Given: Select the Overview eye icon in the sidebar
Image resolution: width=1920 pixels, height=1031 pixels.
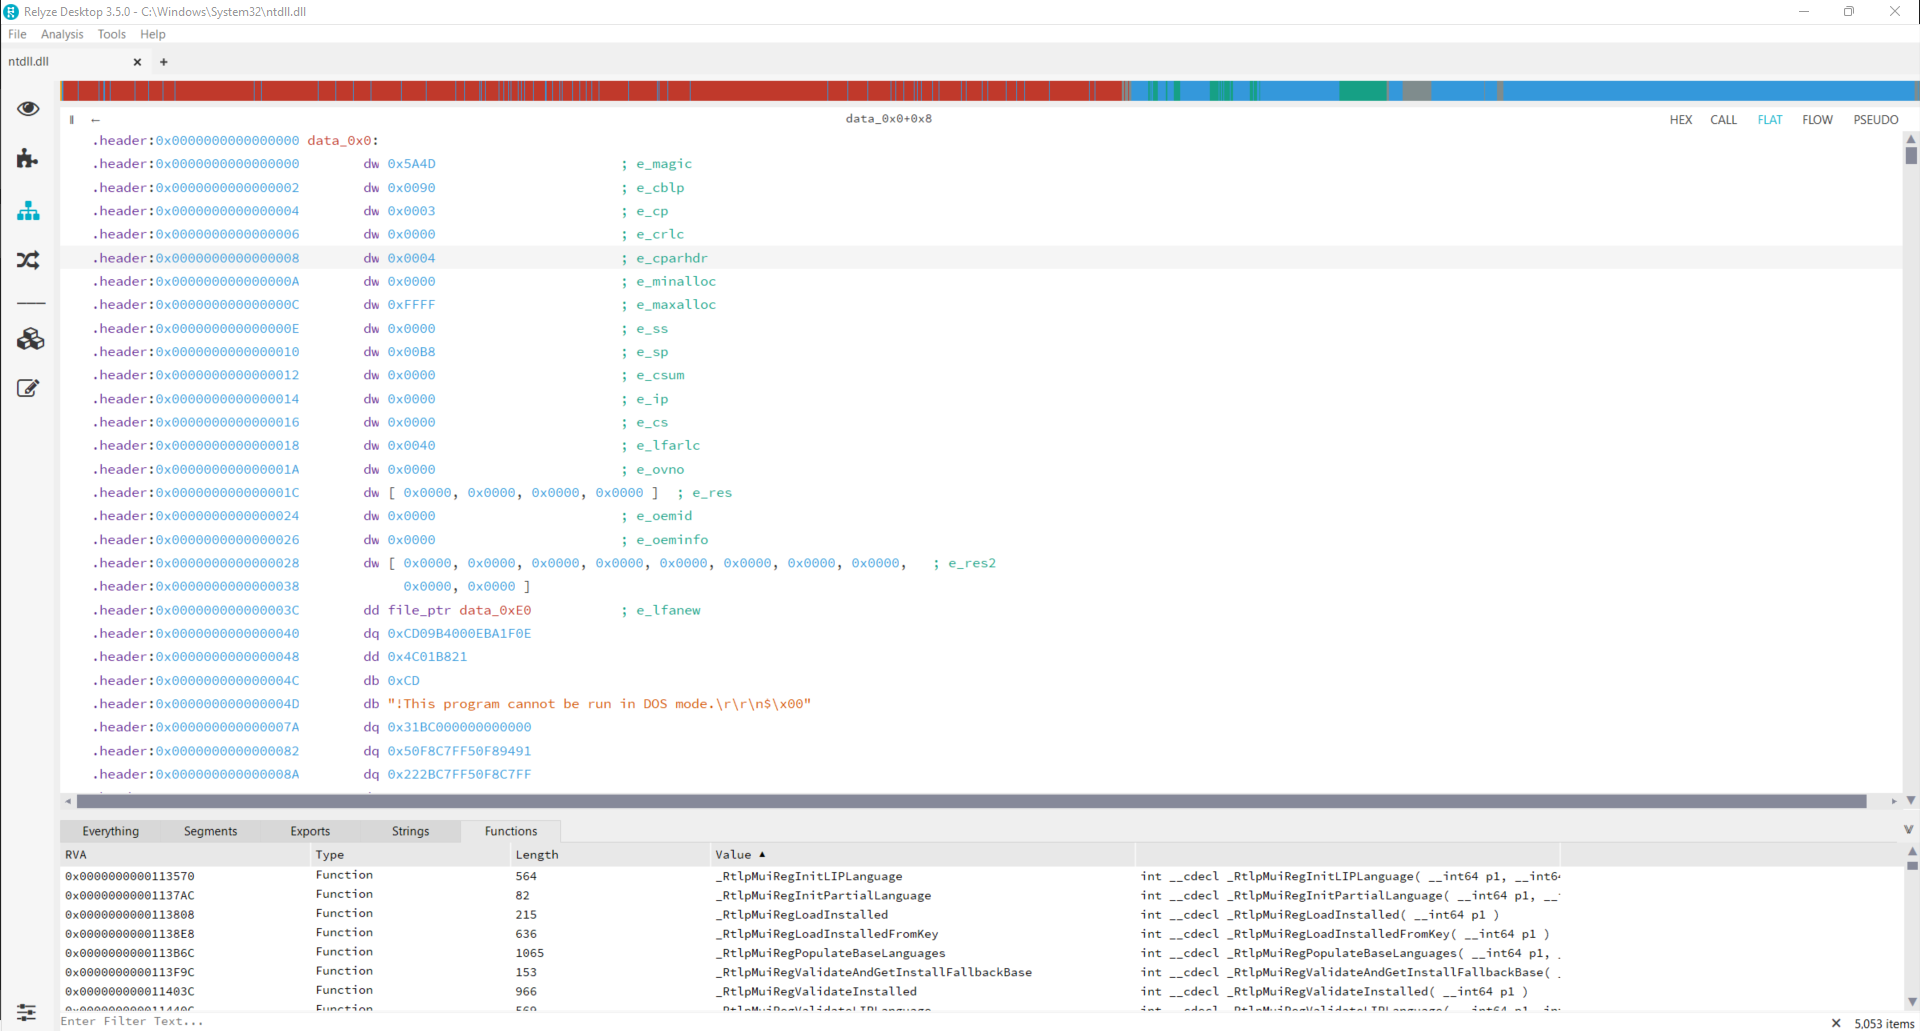Looking at the screenshot, I should point(29,109).
